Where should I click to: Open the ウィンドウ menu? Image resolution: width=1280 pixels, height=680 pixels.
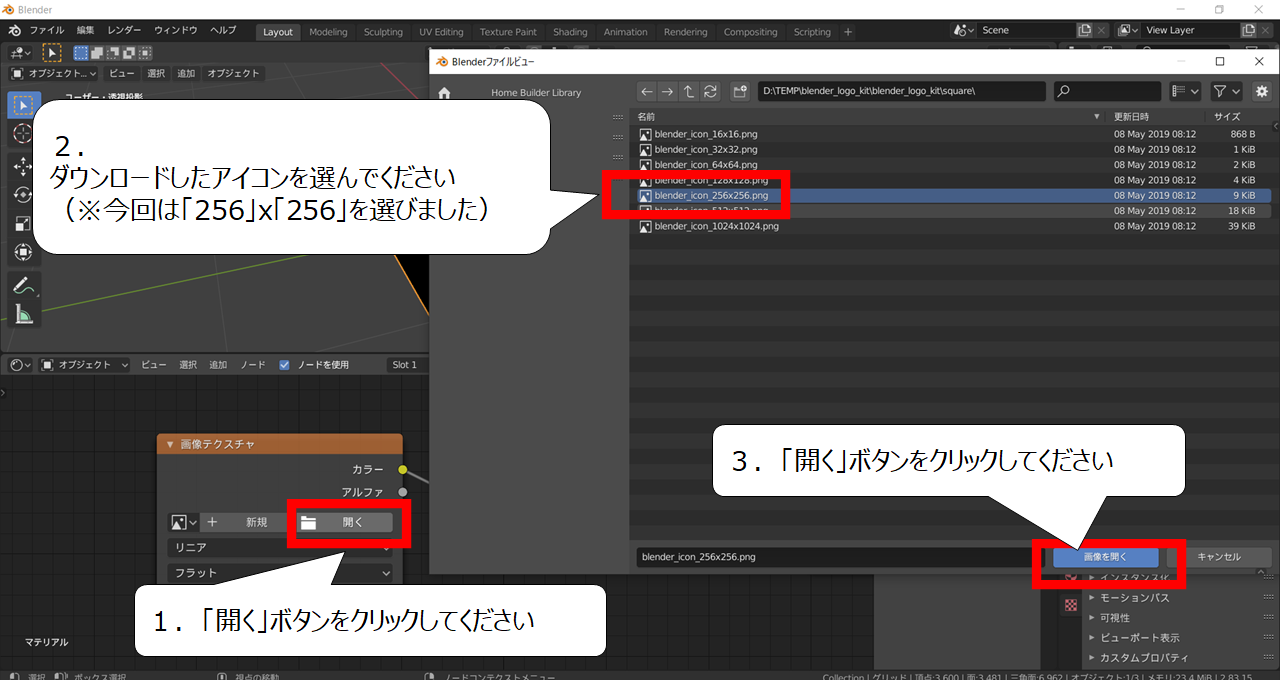click(175, 31)
